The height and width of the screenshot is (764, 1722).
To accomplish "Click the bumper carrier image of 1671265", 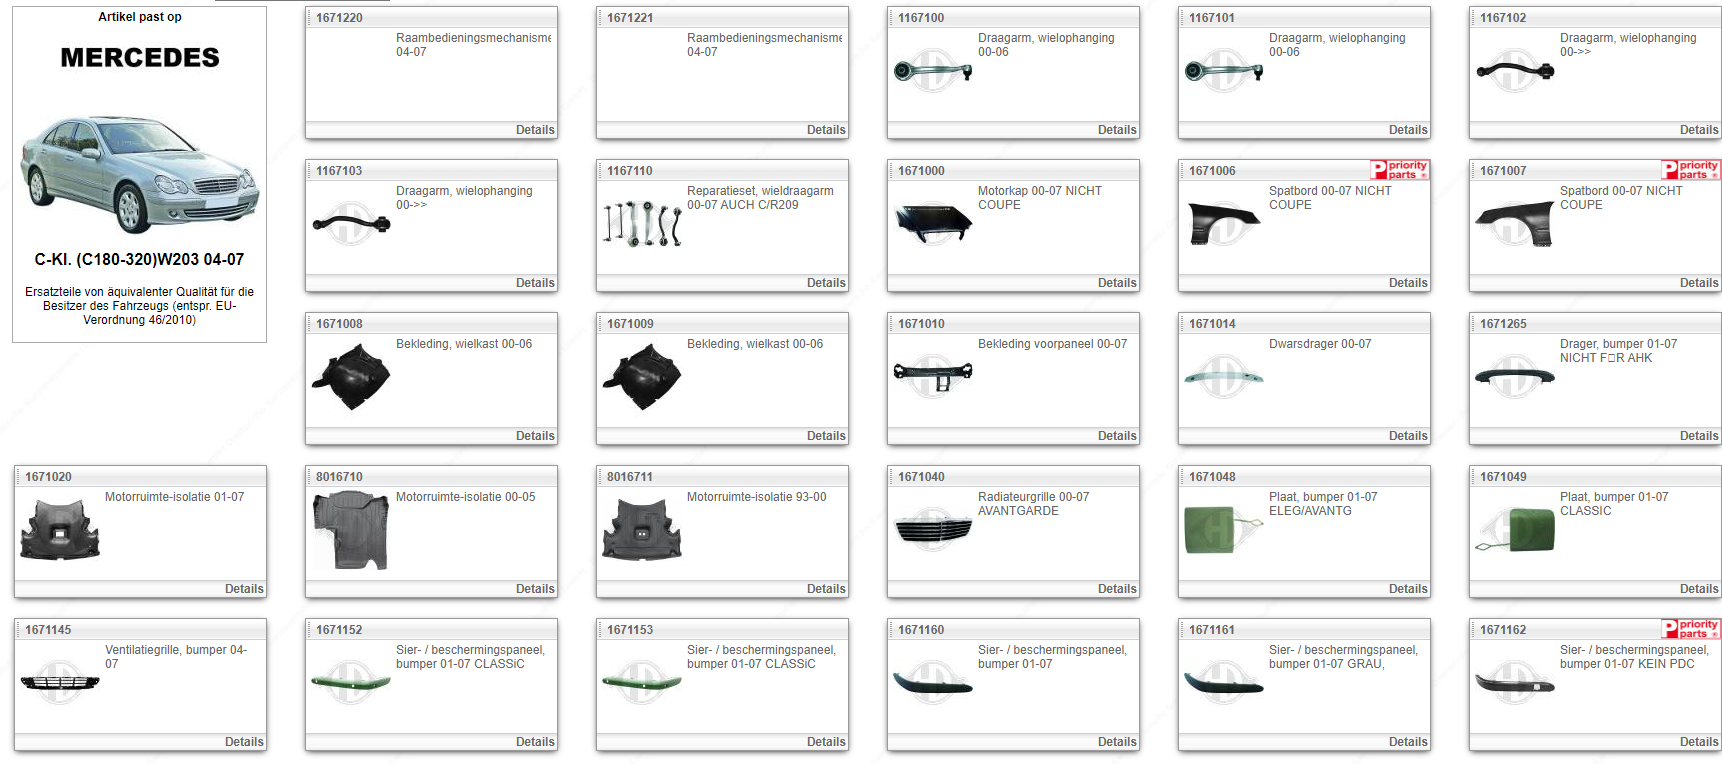I will coord(1514,377).
